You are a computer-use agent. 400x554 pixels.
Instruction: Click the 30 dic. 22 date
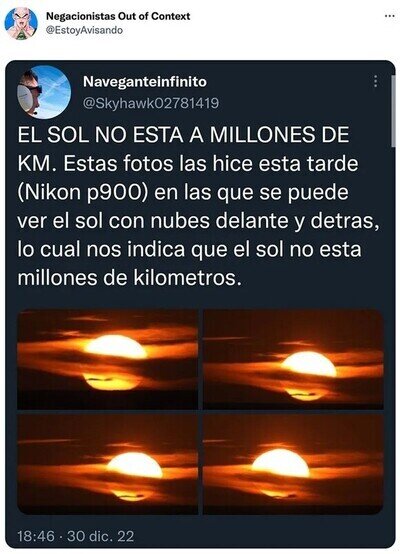101,536
